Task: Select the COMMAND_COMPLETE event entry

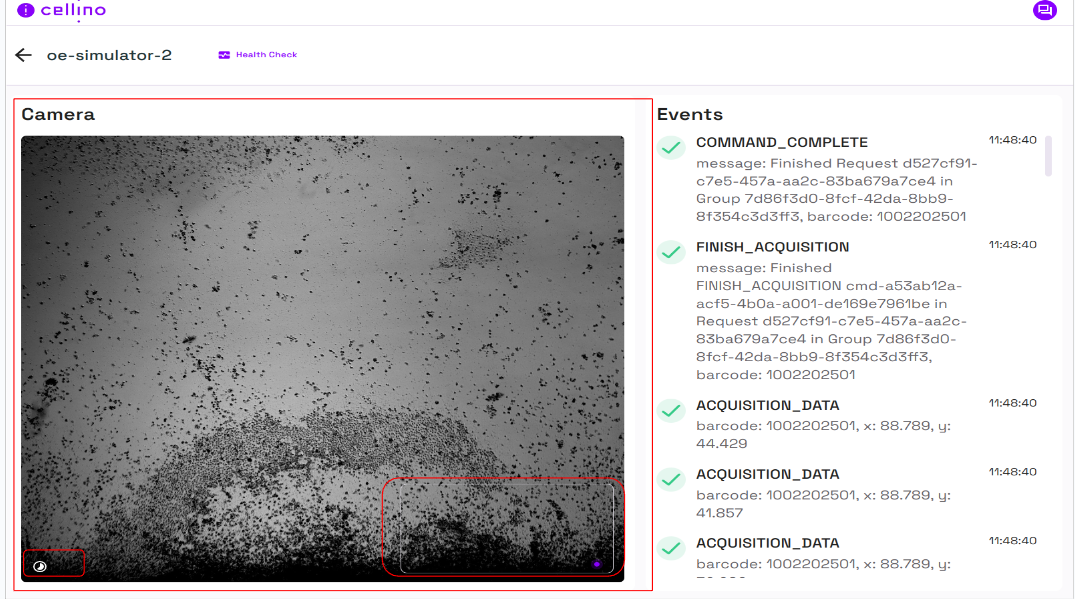Action: tap(781, 142)
